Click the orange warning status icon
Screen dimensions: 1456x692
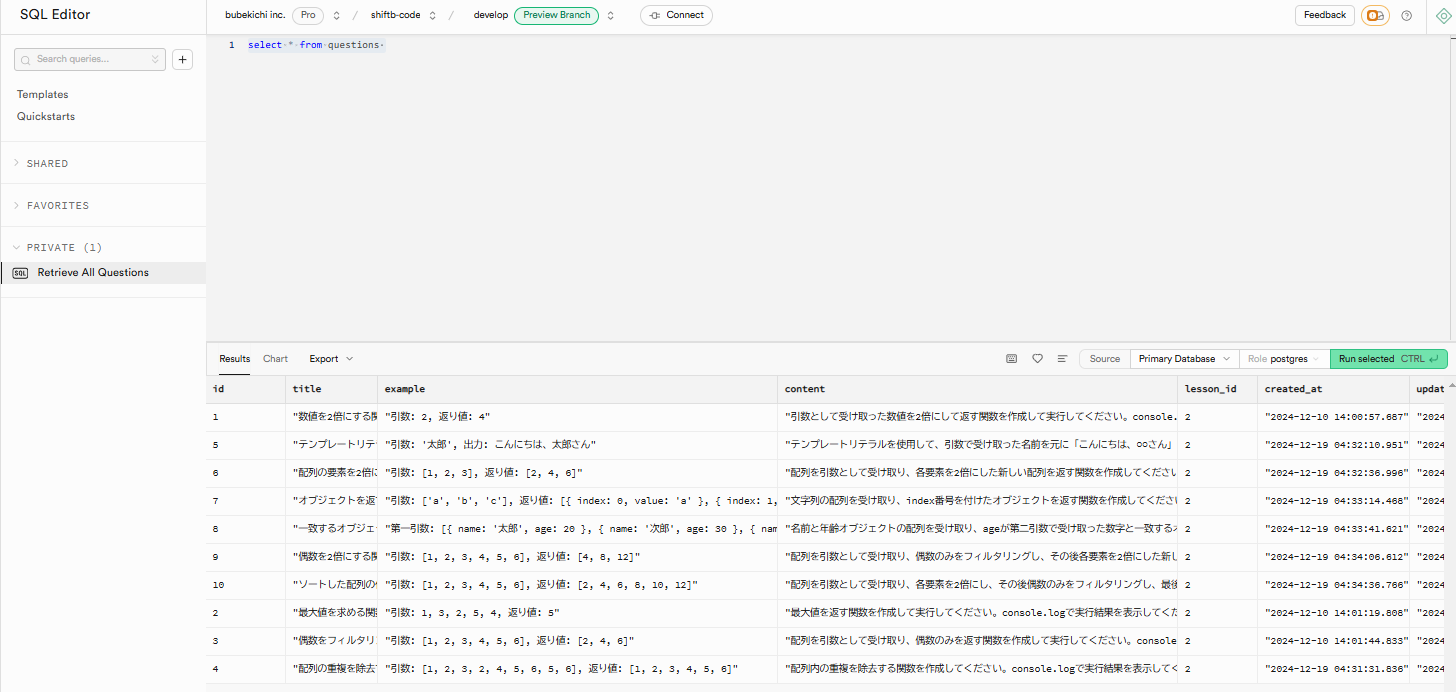(1375, 16)
